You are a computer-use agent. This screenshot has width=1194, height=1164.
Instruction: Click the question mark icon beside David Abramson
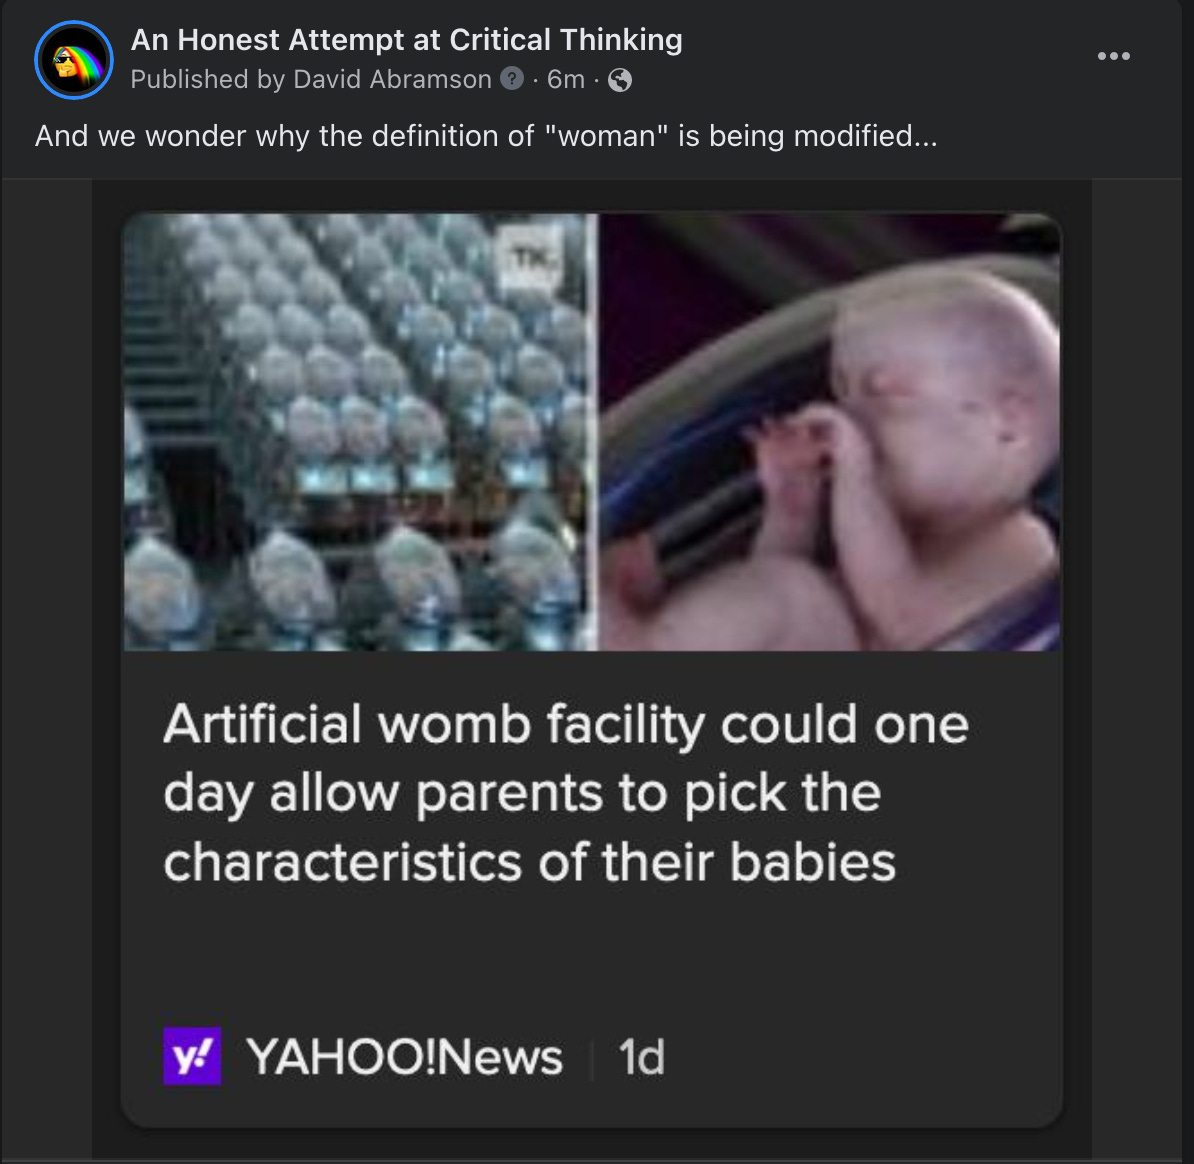[x=512, y=78]
